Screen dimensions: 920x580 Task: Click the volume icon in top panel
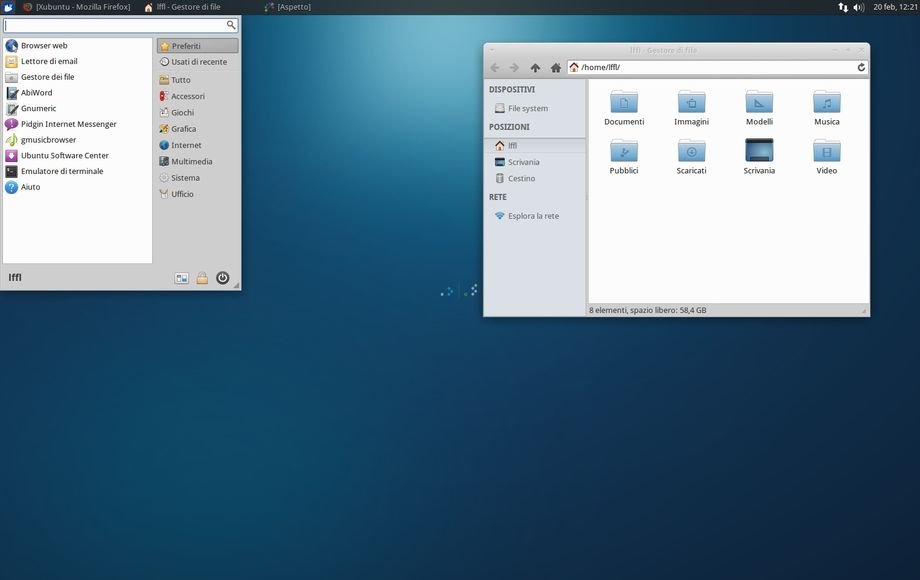(x=858, y=7)
